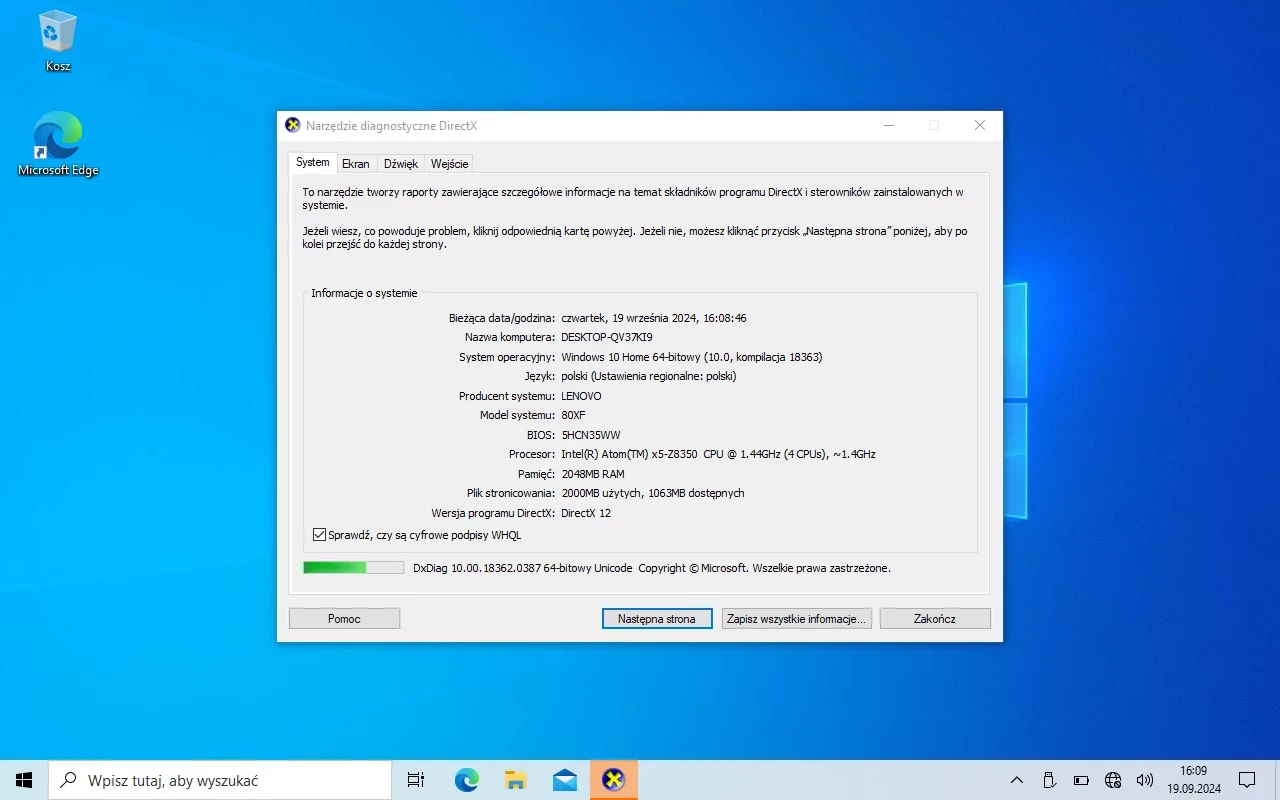Open File Explorer from the taskbar
Image resolution: width=1280 pixels, height=800 pixels.
click(515, 780)
